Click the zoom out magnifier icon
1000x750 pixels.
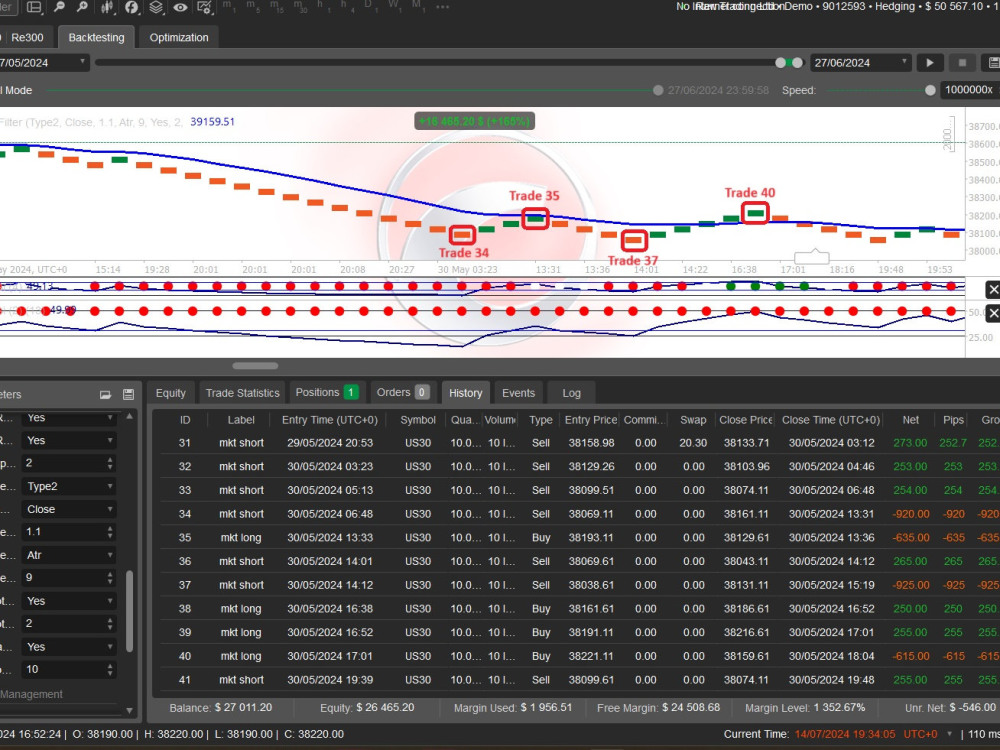pyautogui.click(x=58, y=7)
